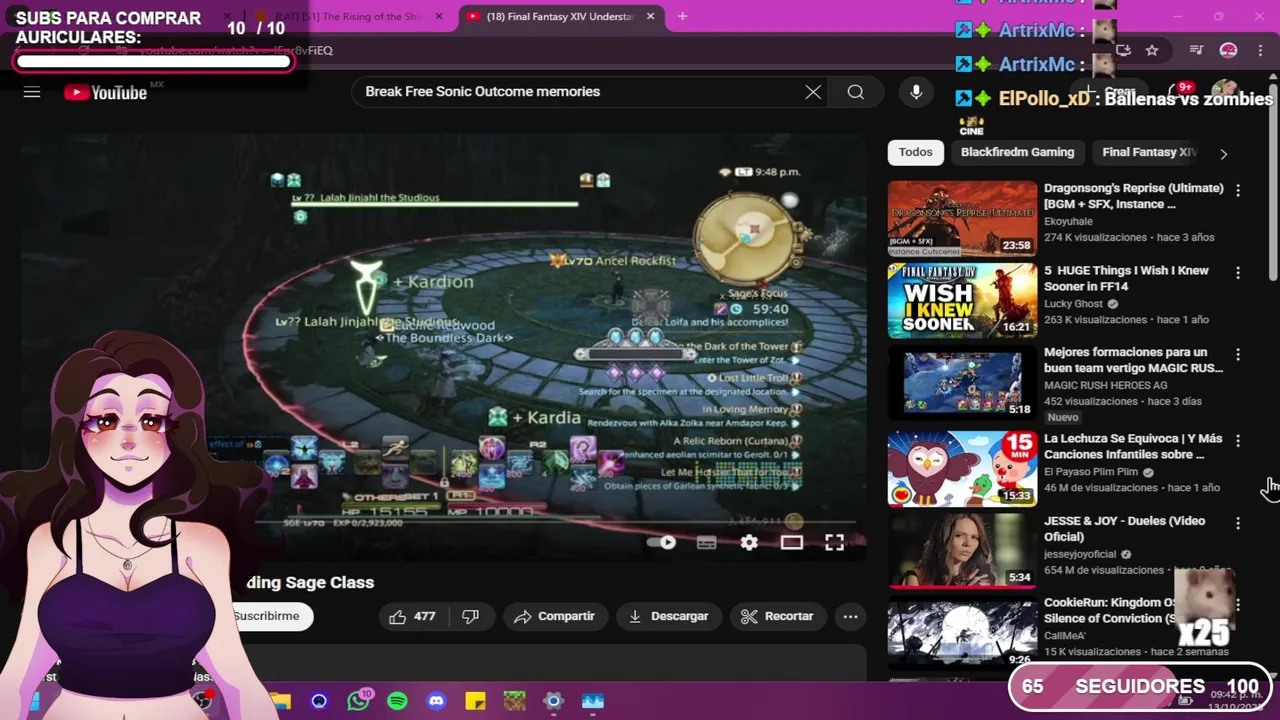Open File Explorer from the taskbar
This screenshot has width=1280, height=720.
[x=280, y=701]
